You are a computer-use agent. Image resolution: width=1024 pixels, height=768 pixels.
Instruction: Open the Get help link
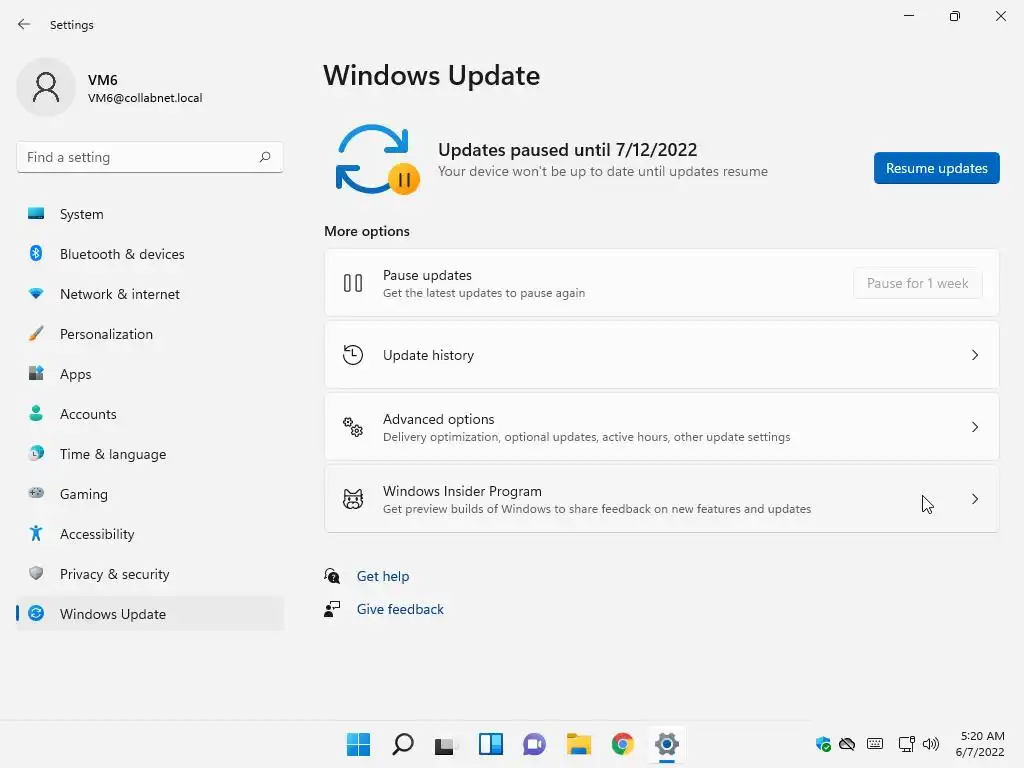click(x=383, y=576)
